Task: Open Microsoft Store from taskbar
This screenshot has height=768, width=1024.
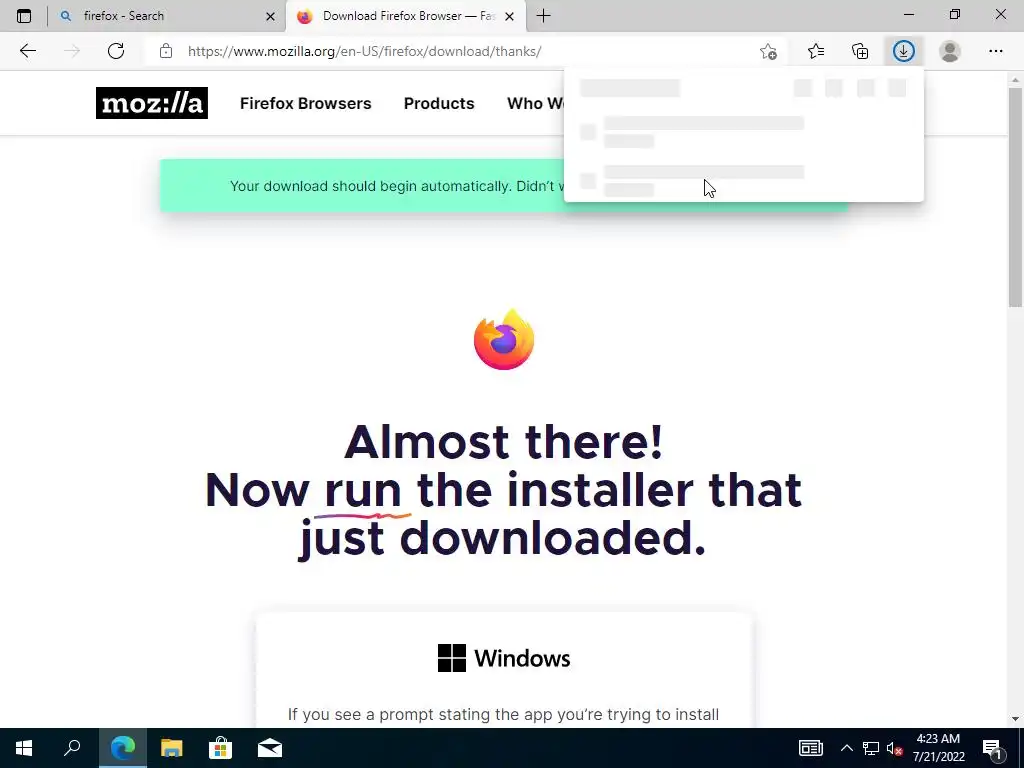Action: coord(221,748)
